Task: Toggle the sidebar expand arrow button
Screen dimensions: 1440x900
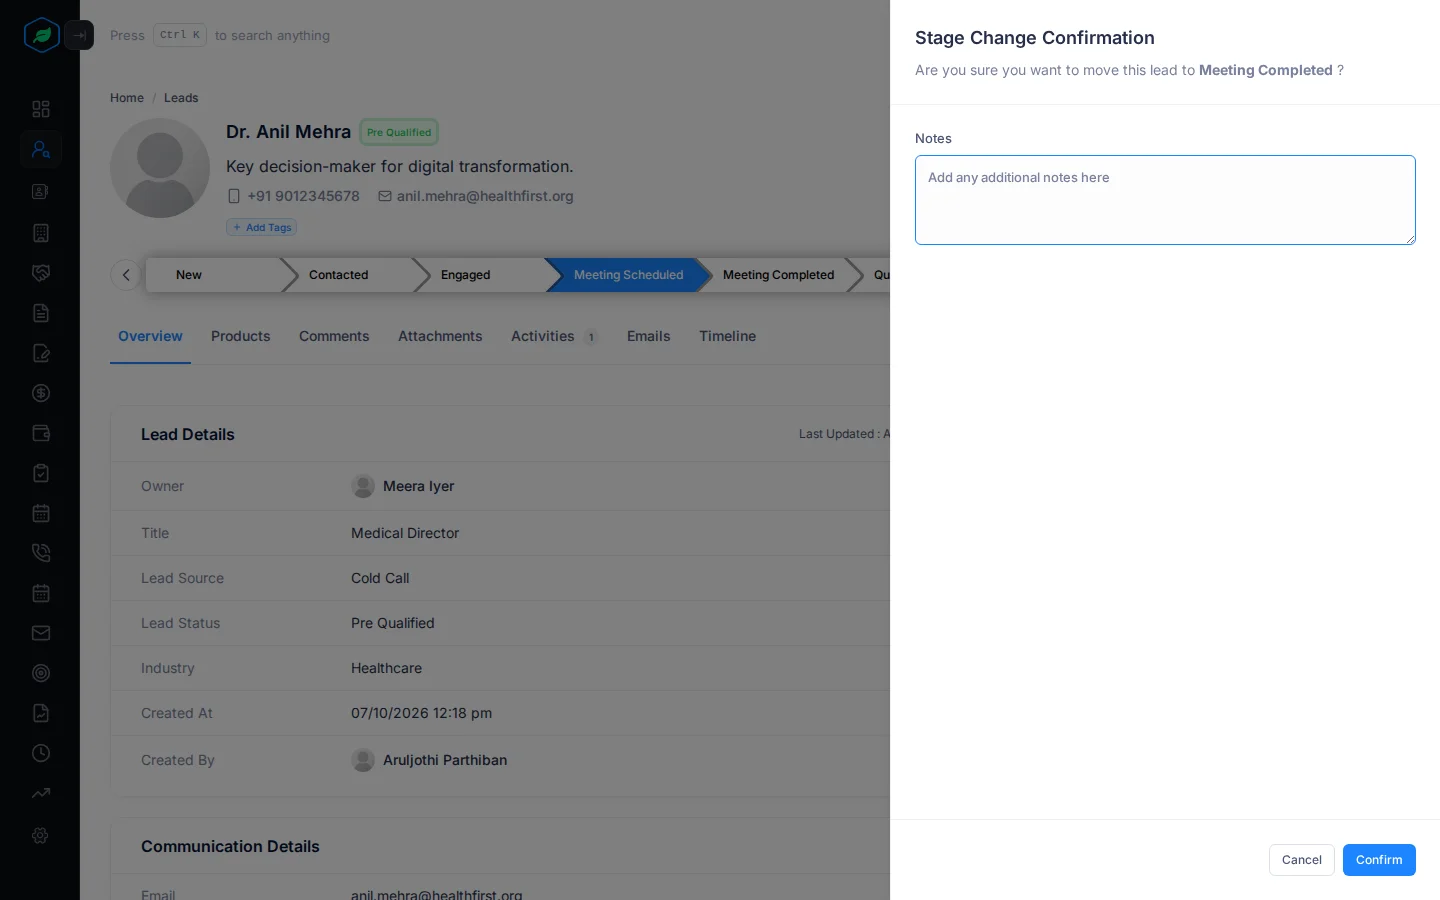Action: coord(79,35)
